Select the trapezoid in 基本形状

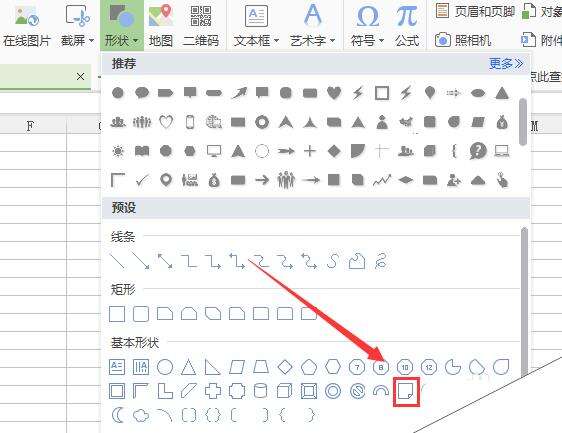261,367
